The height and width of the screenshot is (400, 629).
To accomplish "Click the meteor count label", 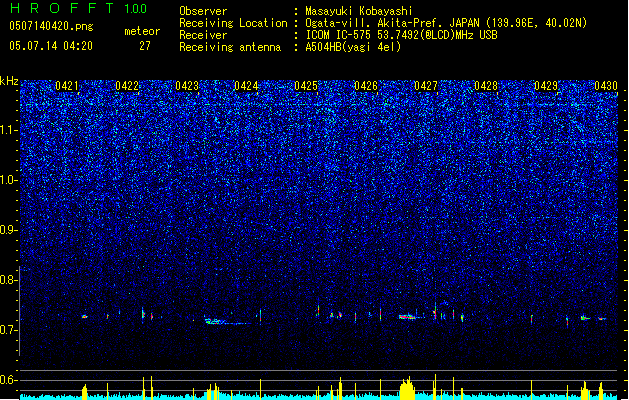I will click(x=142, y=31).
